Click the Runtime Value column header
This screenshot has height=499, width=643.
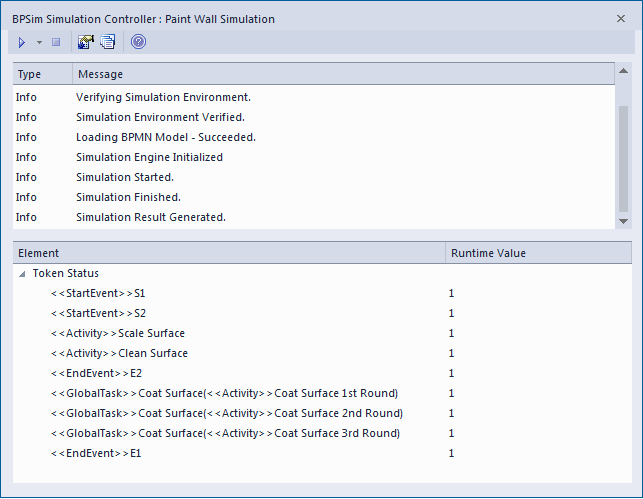coord(488,254)
